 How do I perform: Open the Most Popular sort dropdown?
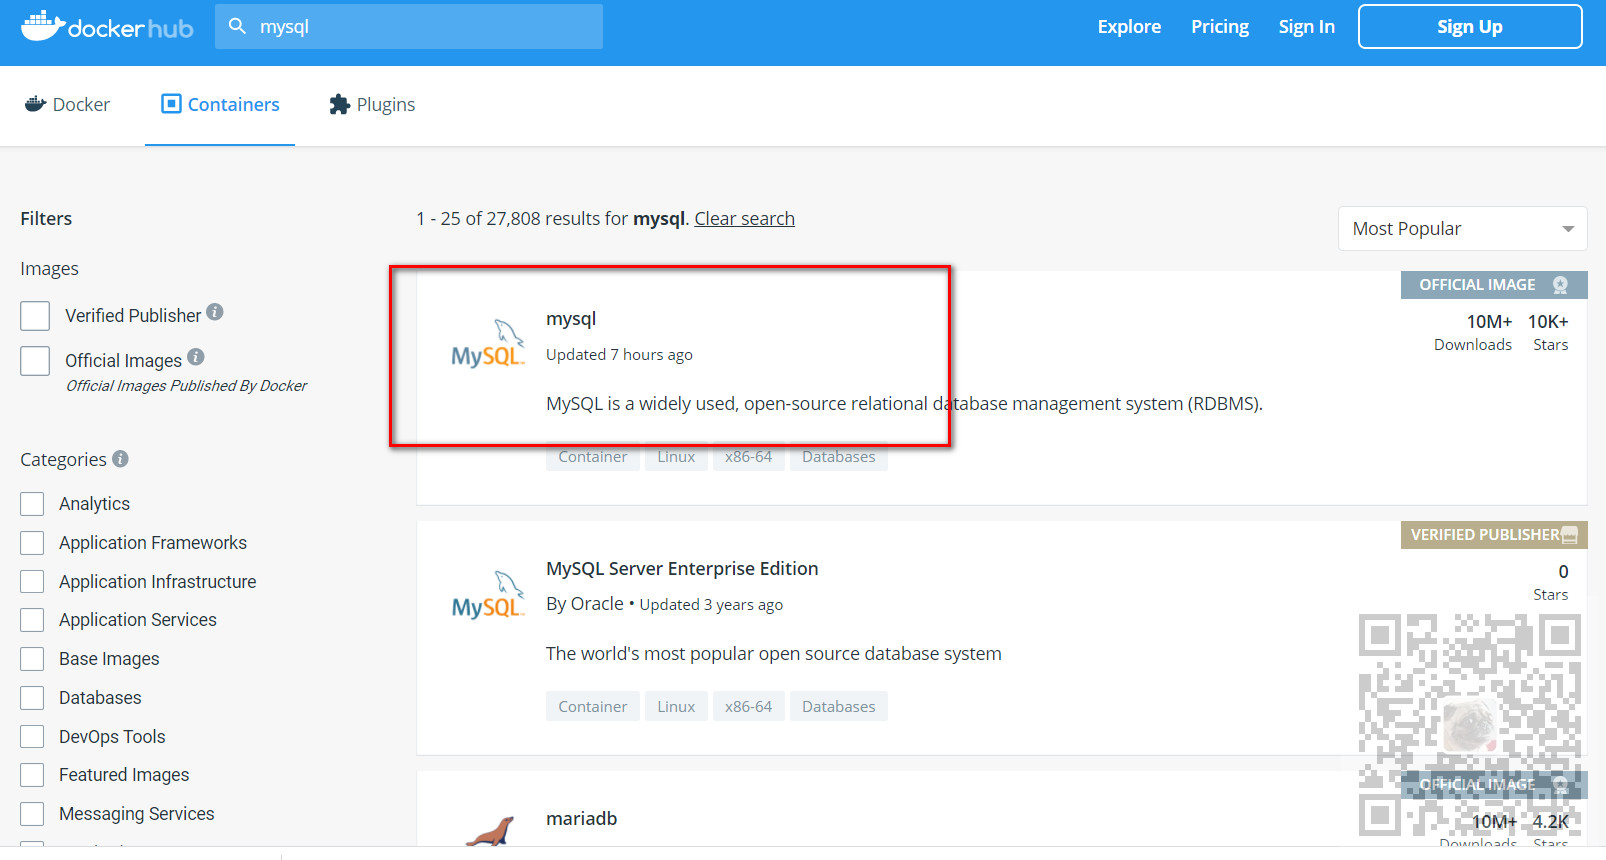pyautogui.click(x=1462, y=229)
